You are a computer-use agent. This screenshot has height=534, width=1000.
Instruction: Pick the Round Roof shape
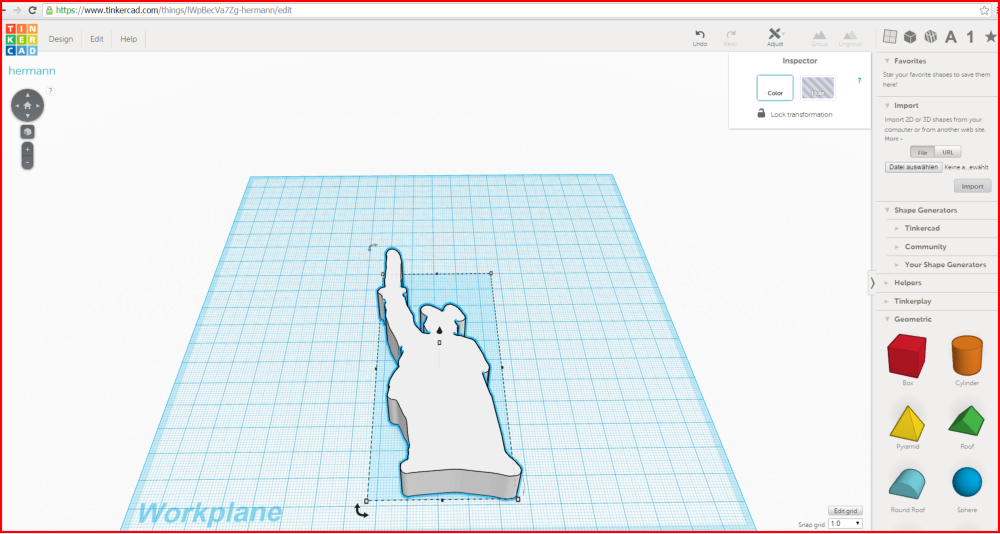(908, 484)
